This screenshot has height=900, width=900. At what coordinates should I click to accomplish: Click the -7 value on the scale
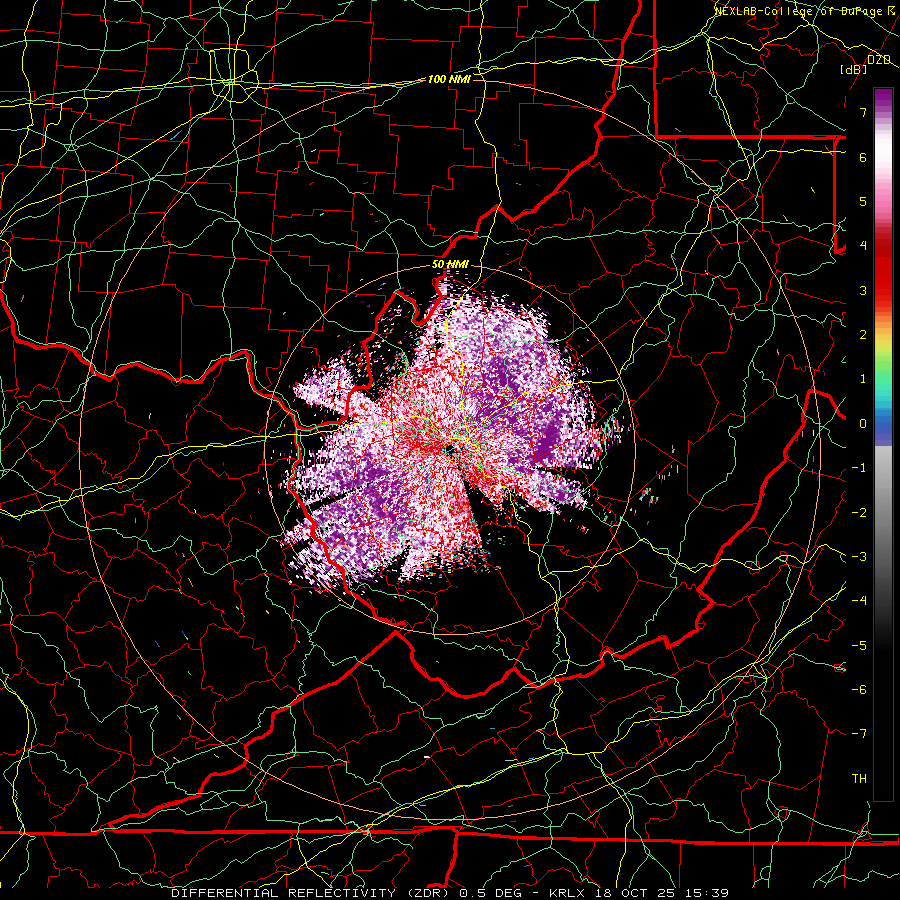(x=859, y=734)
